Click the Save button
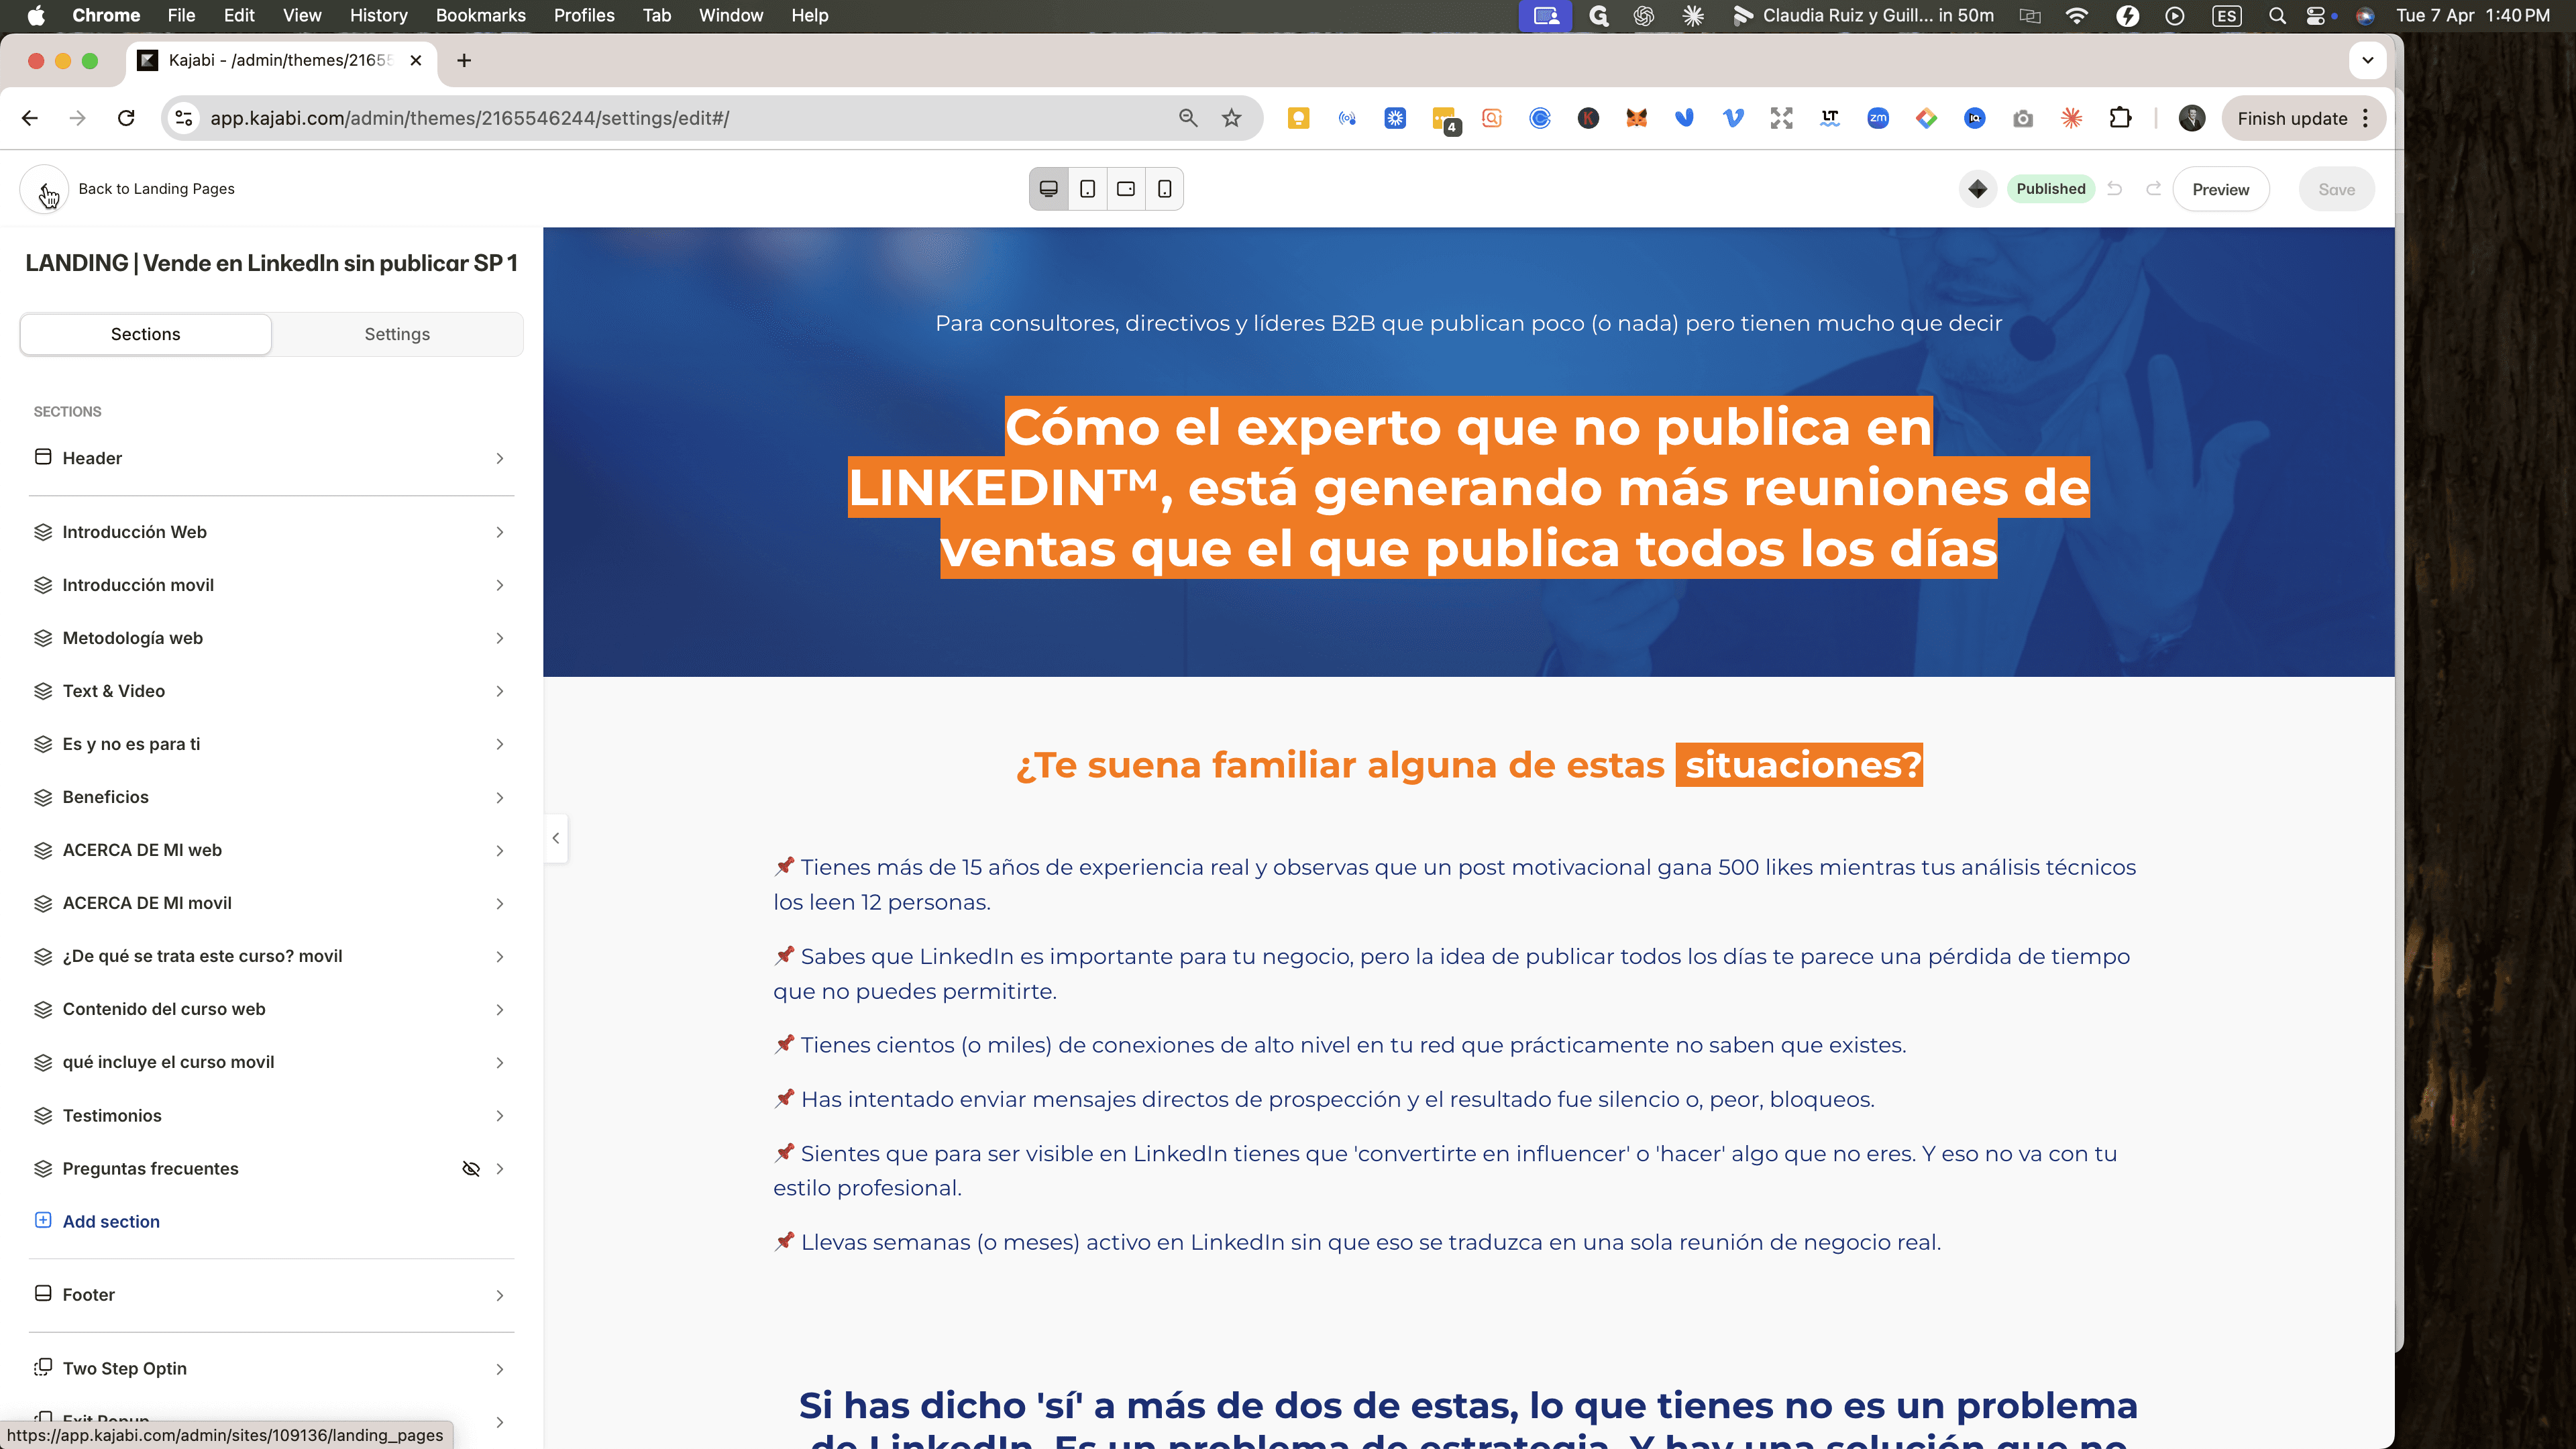 pyautogui.click(x=2336, y=189)
